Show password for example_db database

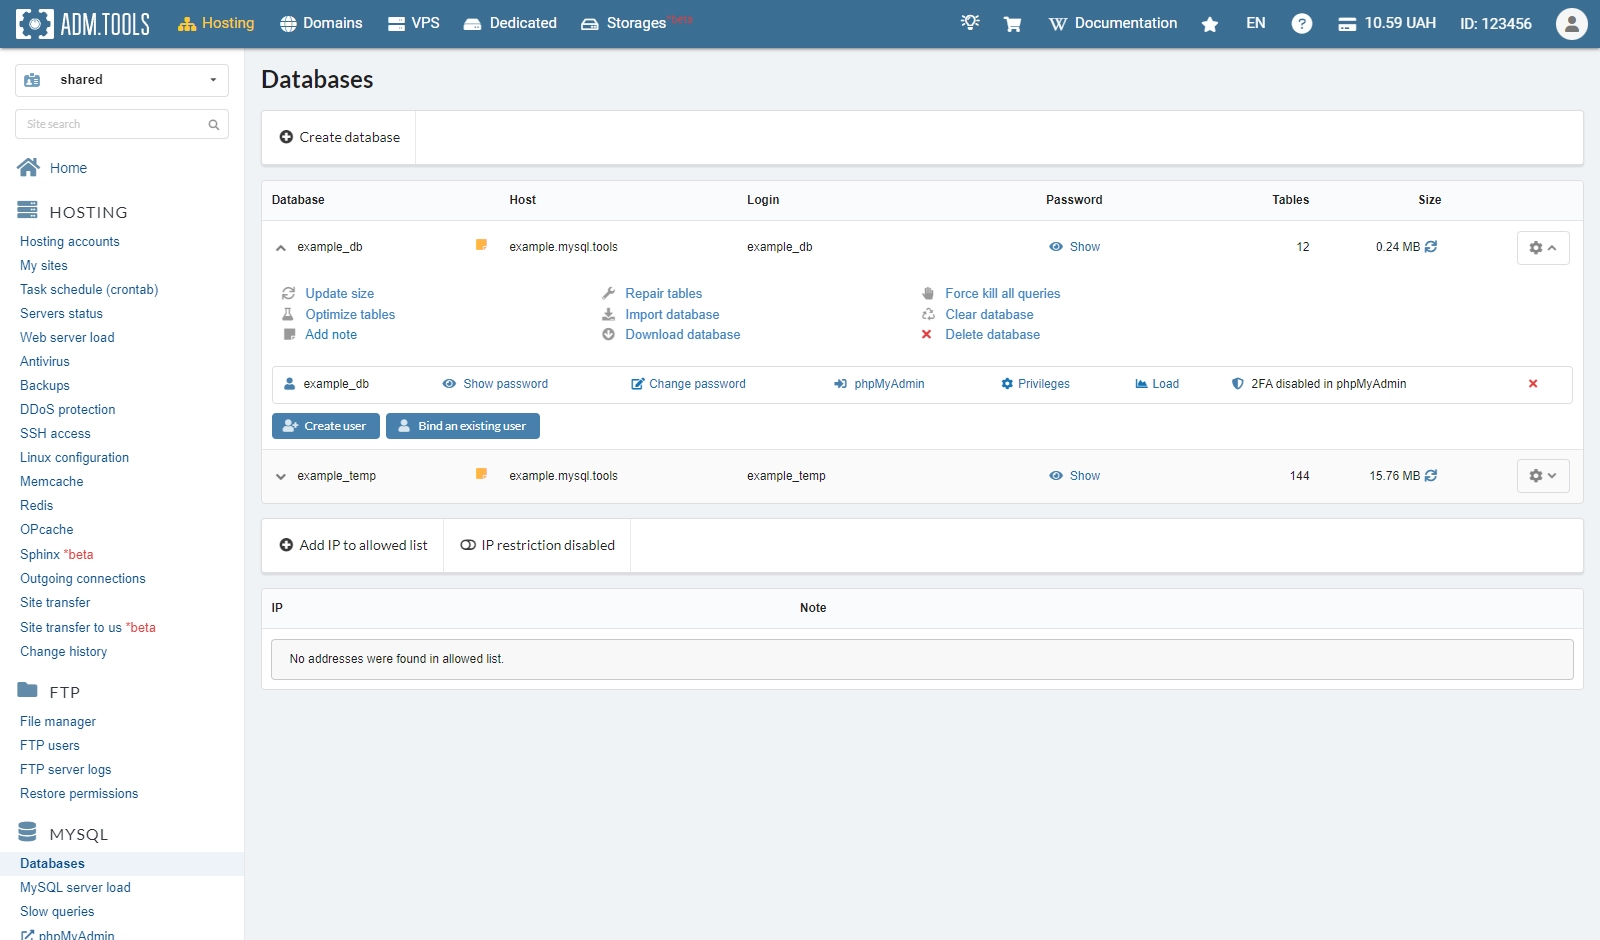coord(1075,247)
